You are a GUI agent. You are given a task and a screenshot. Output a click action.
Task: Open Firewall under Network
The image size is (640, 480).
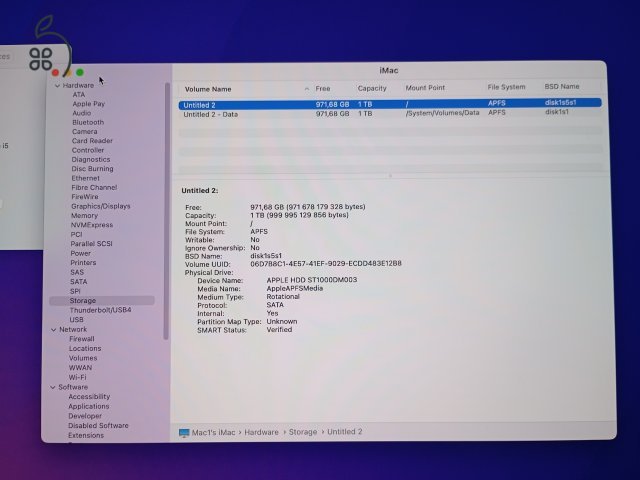coord(82,339)
